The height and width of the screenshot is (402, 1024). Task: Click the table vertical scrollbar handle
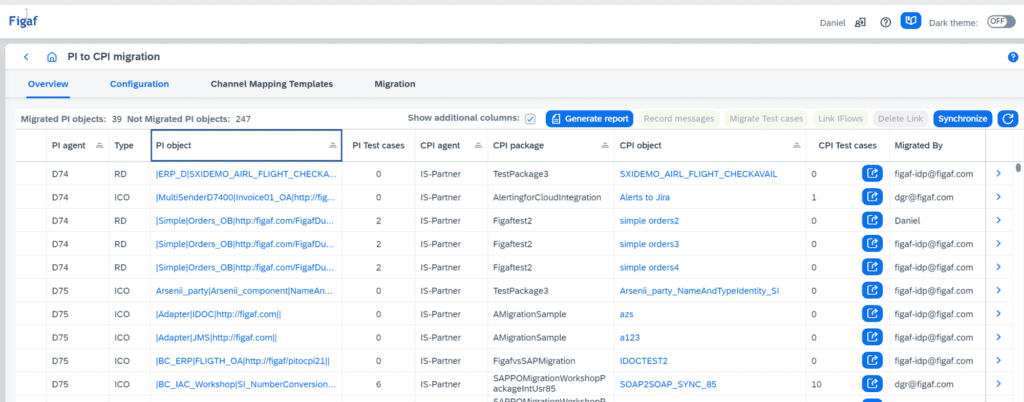tap(1019, 168)
